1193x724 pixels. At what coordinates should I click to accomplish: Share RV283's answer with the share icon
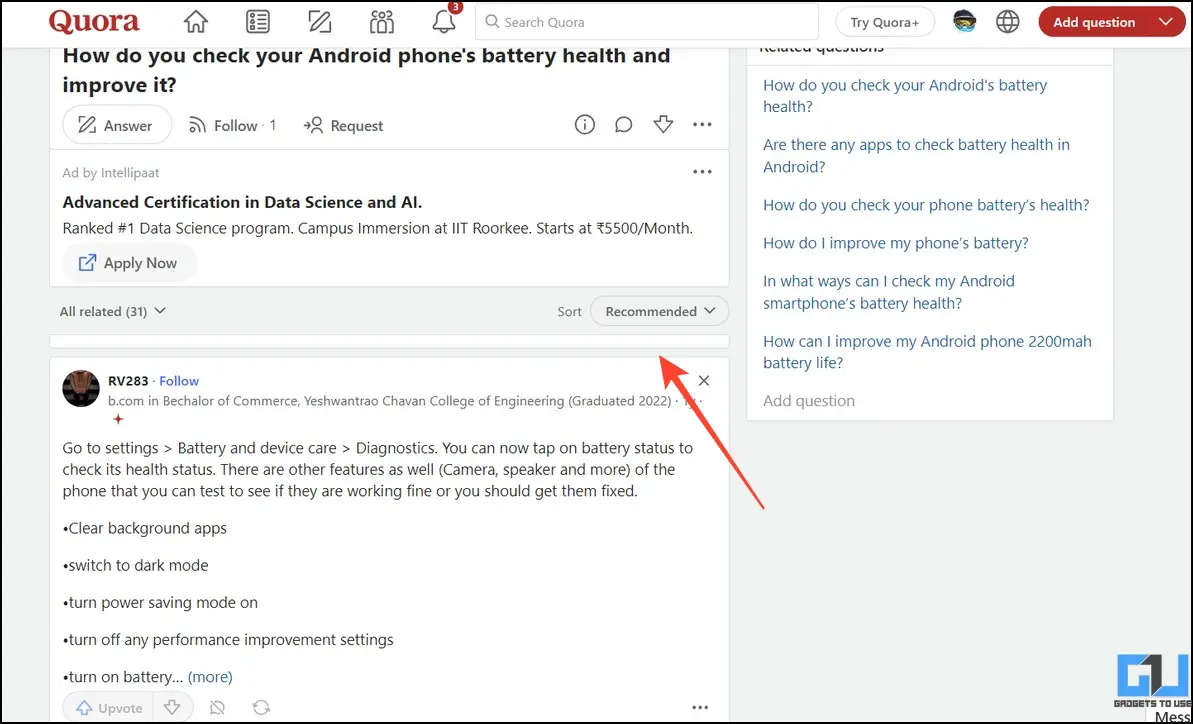tap(261, 708)
